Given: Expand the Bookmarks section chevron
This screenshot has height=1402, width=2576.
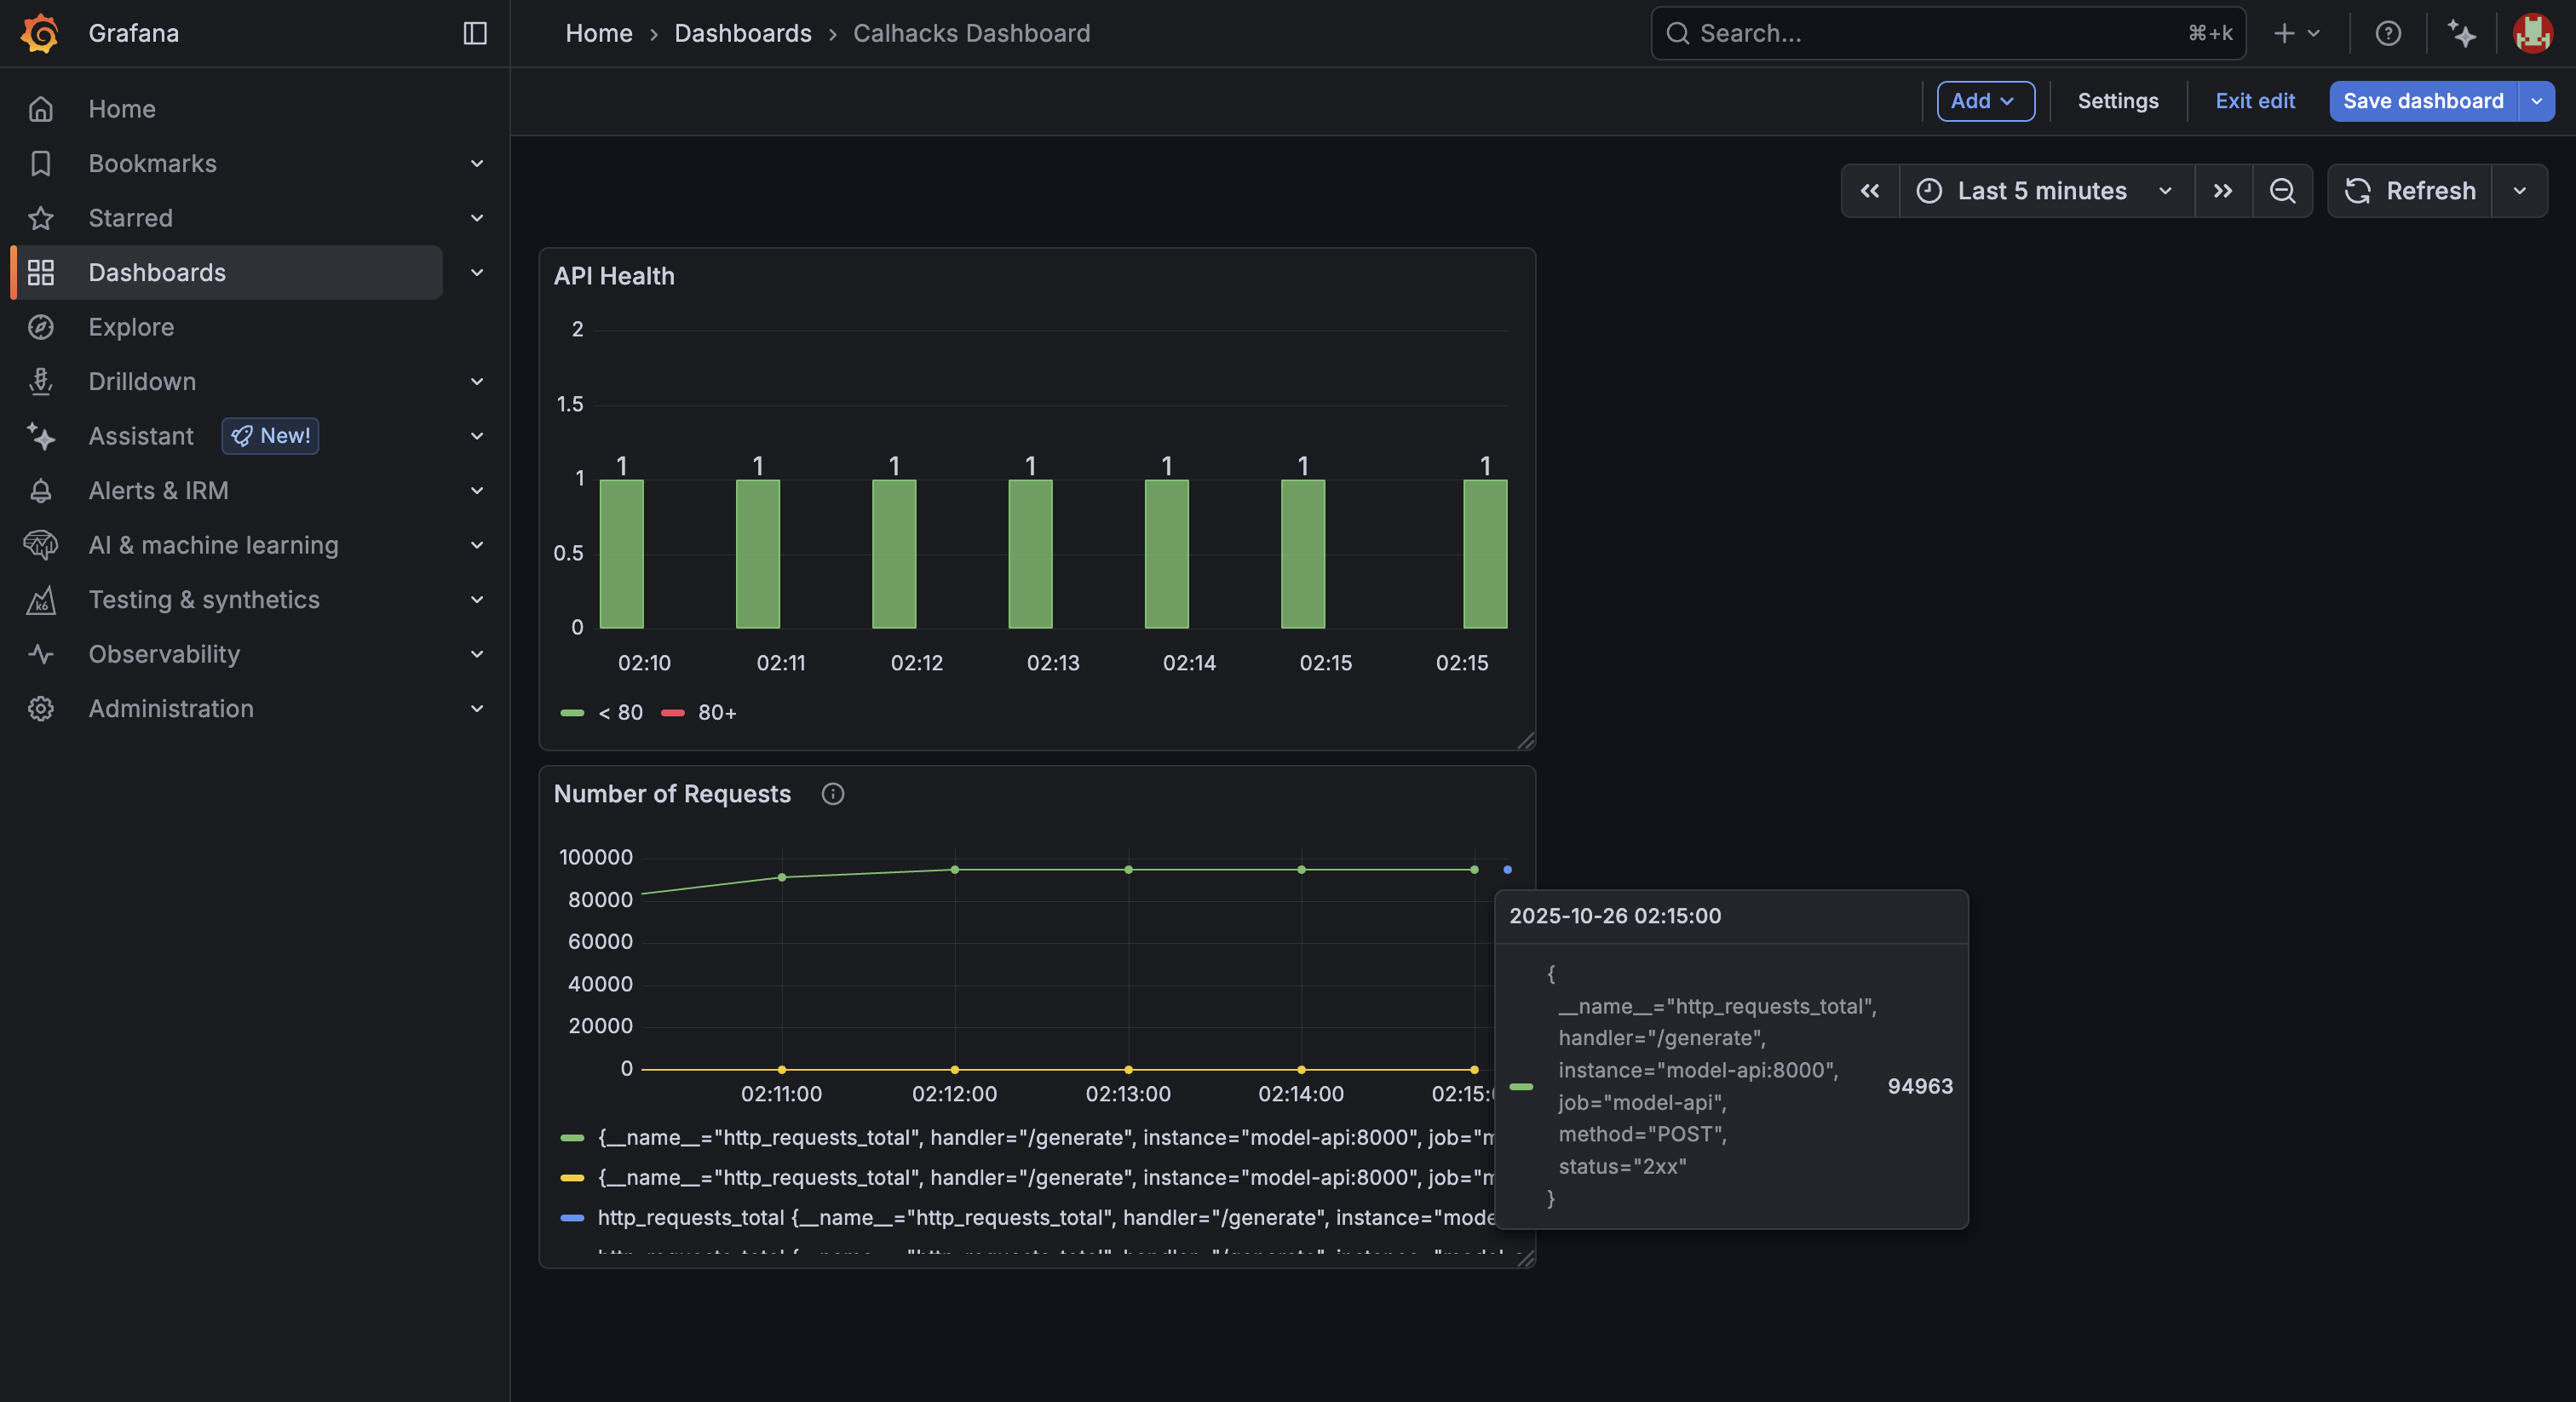Looking at the screenshot, I should coord(477,163).
